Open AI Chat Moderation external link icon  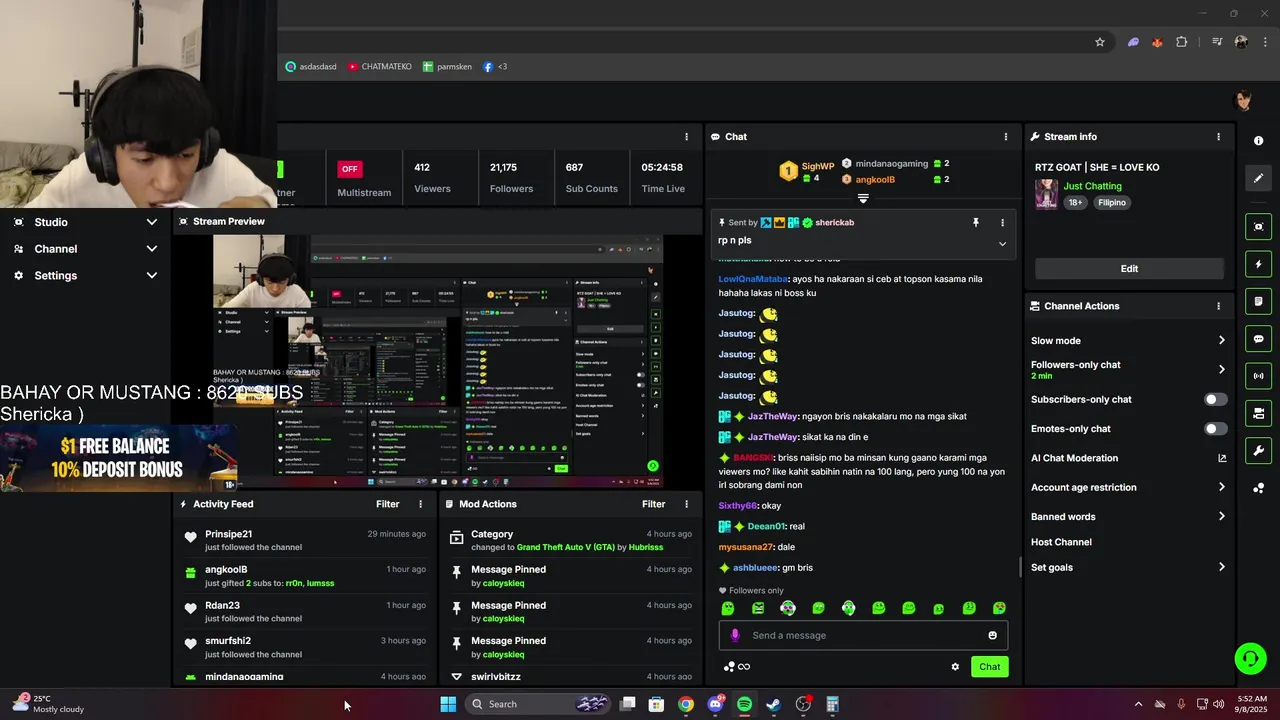point(1222,458)
